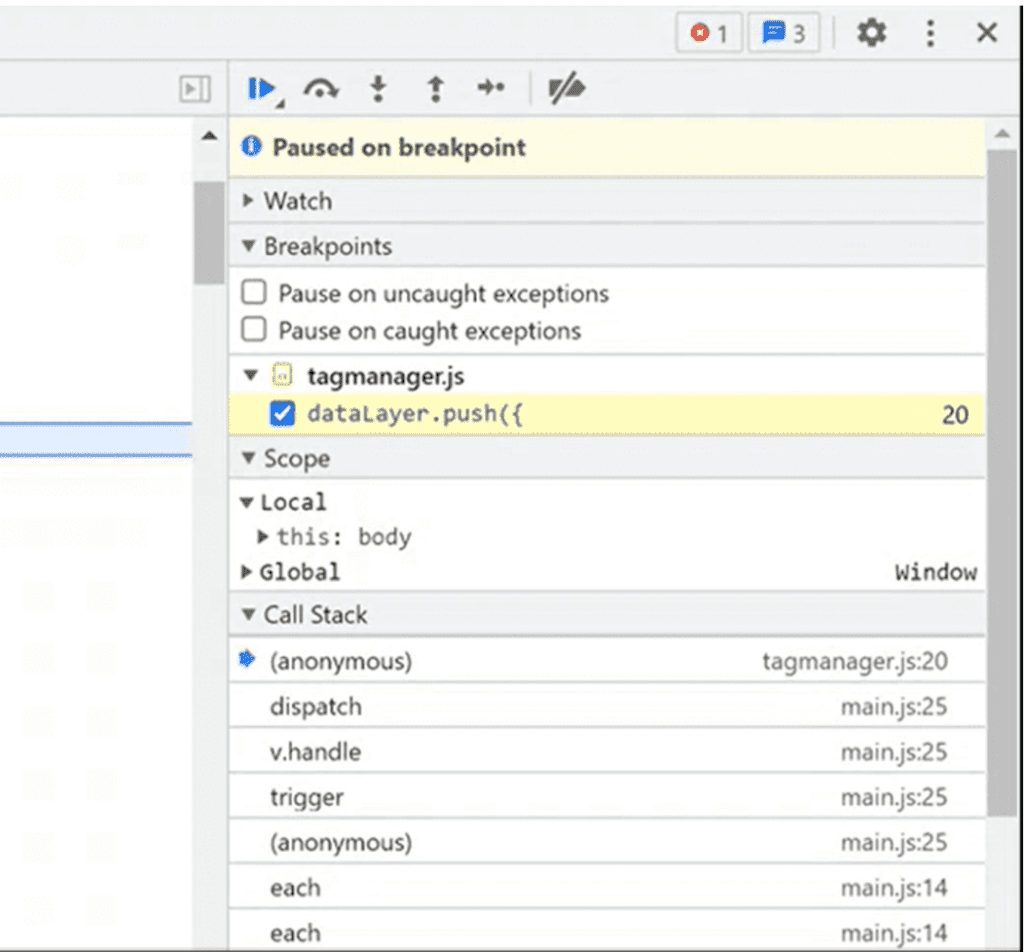Step over the next function call
1024x952 pixels.
point(322,88)
